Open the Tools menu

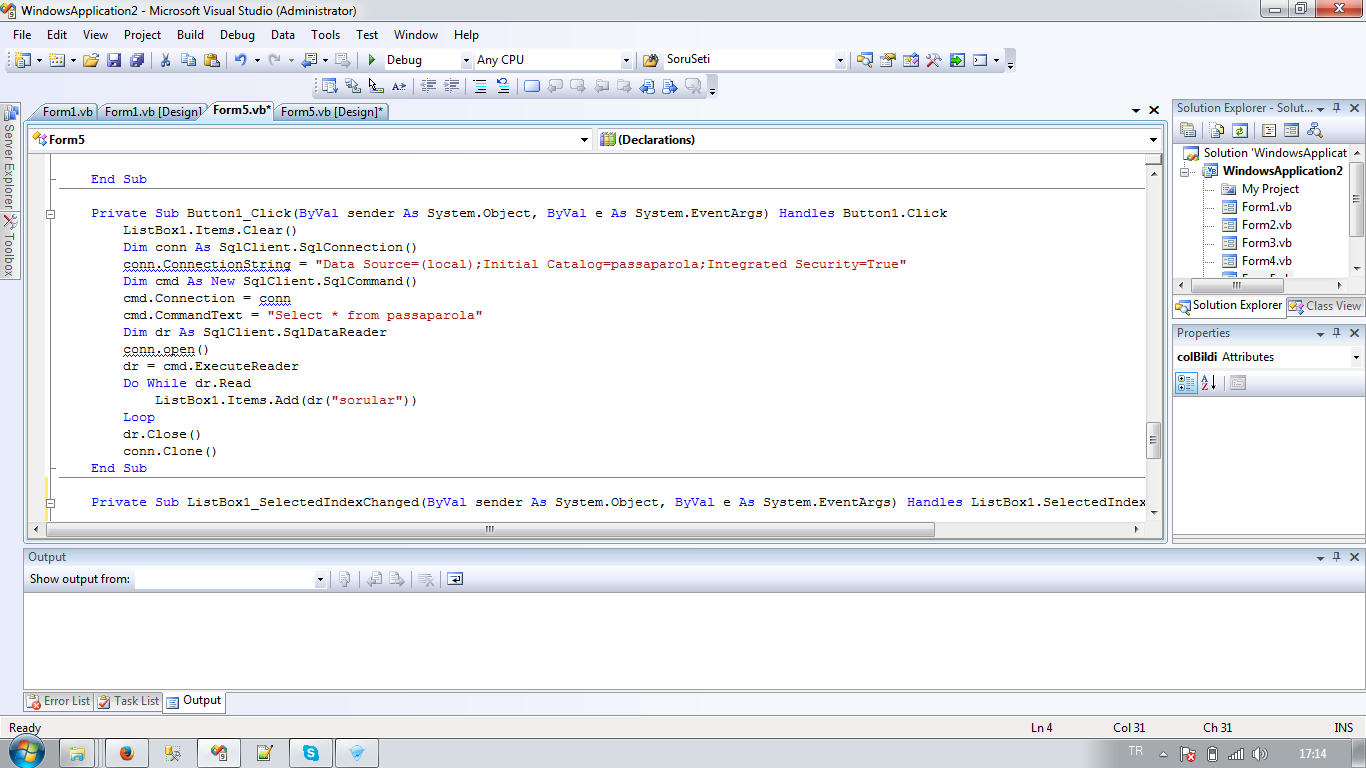pyautogui.click(x=325, y=34)
